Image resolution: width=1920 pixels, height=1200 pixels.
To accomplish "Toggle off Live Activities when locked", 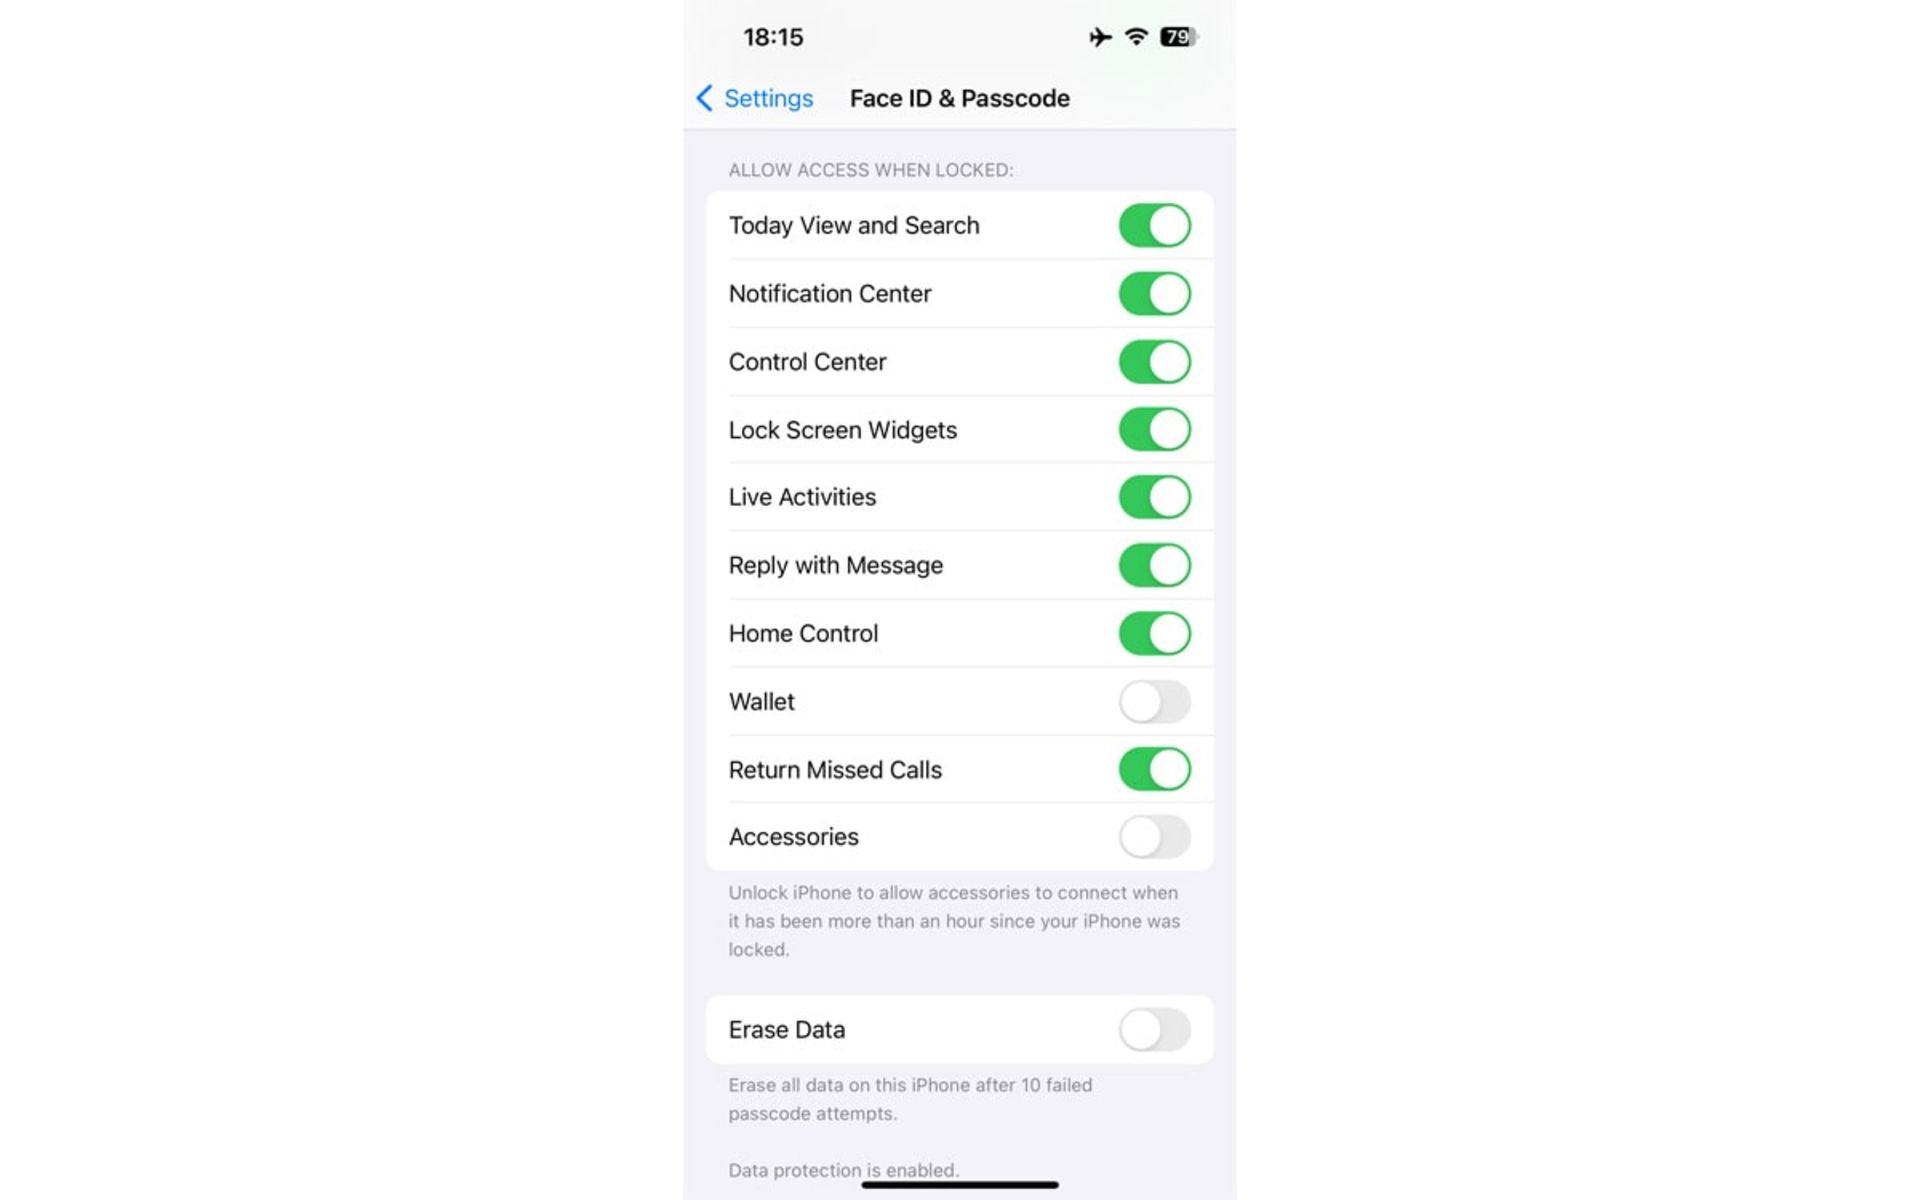I will point(1154,496).
